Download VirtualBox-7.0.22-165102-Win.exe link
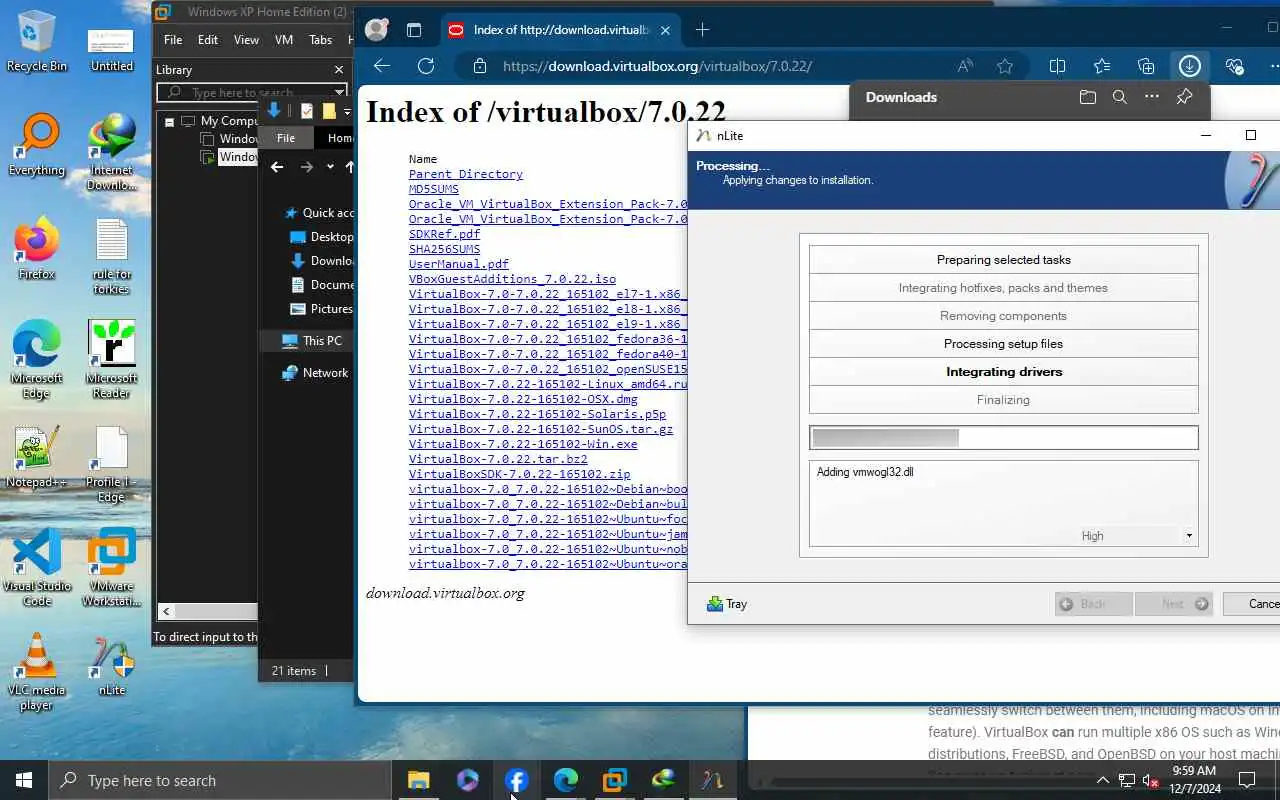 (x=523, y=444)
